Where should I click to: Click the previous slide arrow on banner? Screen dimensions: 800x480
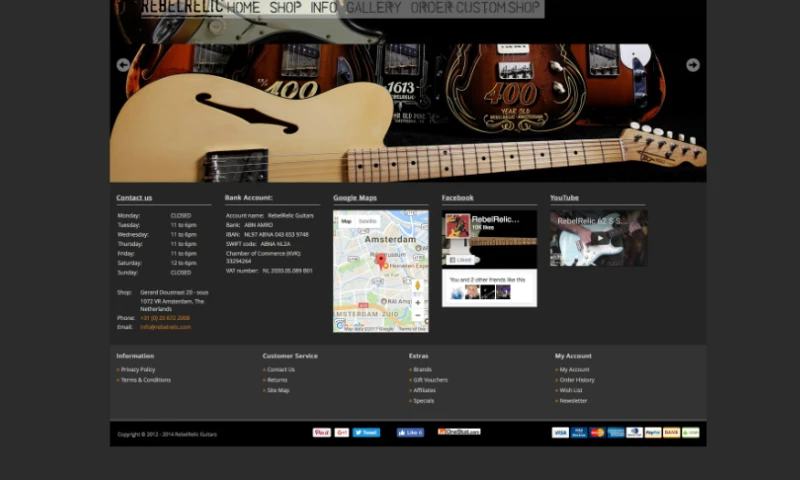point(123,65)
